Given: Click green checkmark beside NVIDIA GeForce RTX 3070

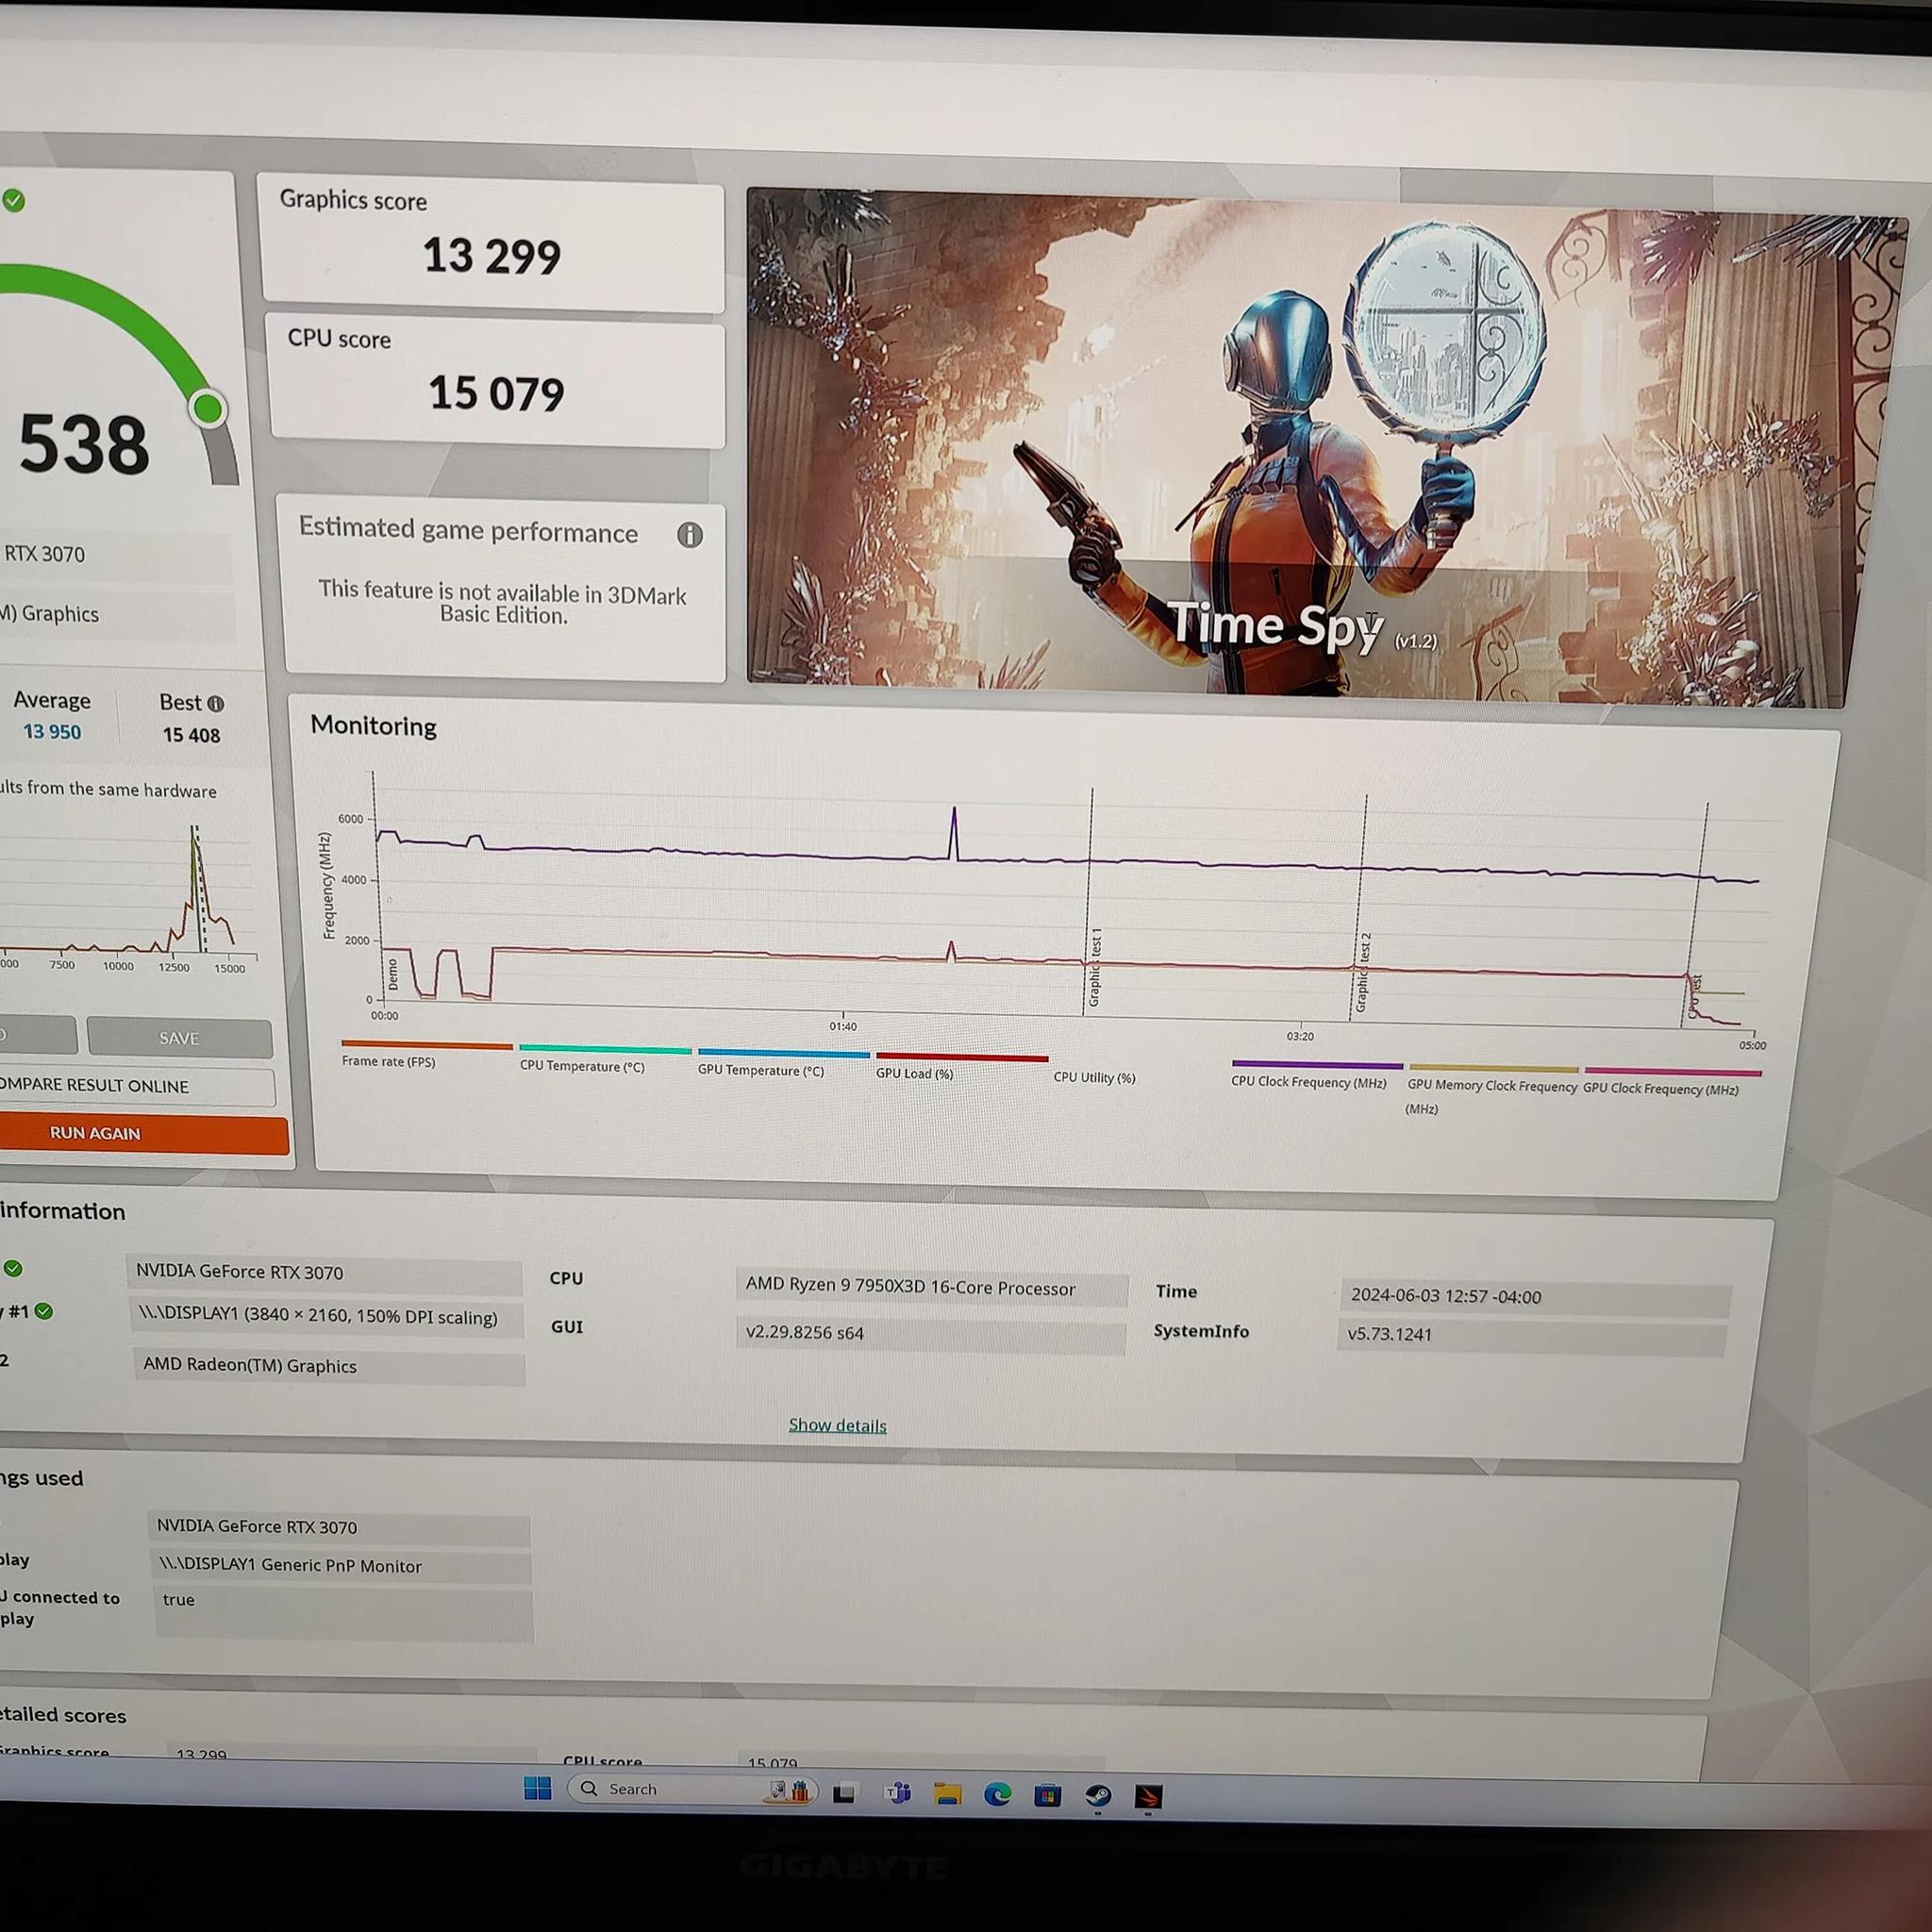Looking at the screenshot, I should pos(12,1269).
